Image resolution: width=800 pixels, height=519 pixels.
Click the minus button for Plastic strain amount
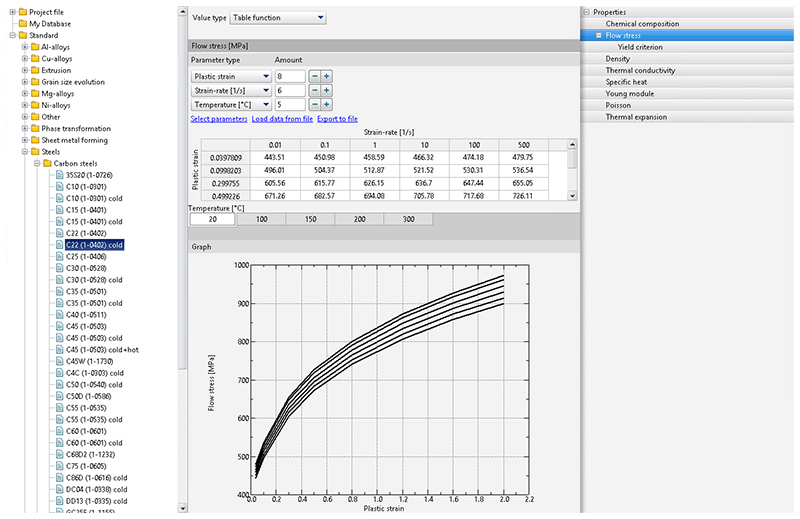tap(314, 76)
